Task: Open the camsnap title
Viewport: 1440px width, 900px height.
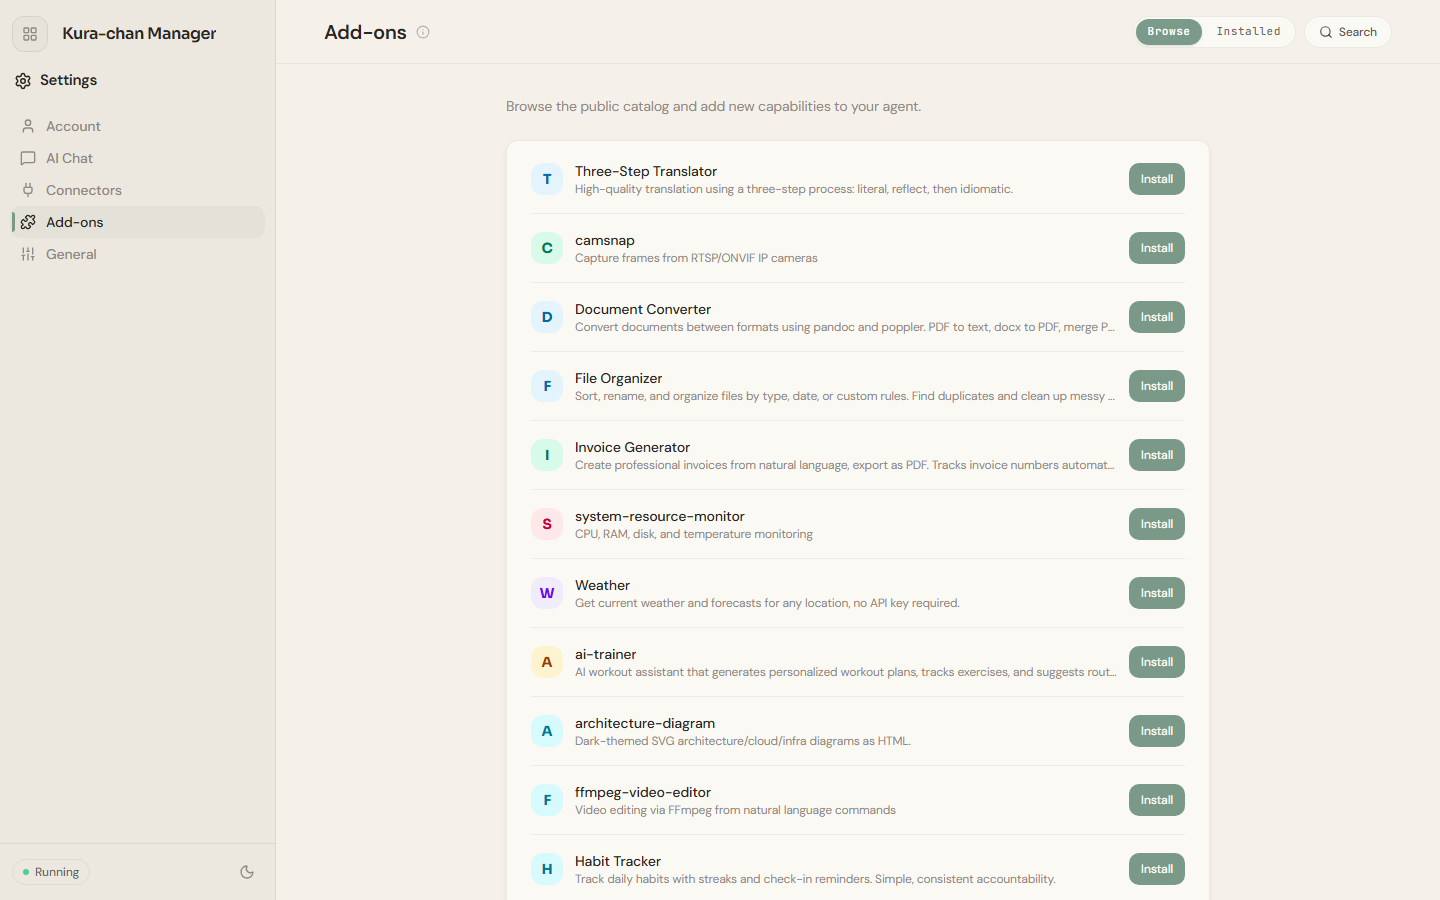Action: [605, 240]
